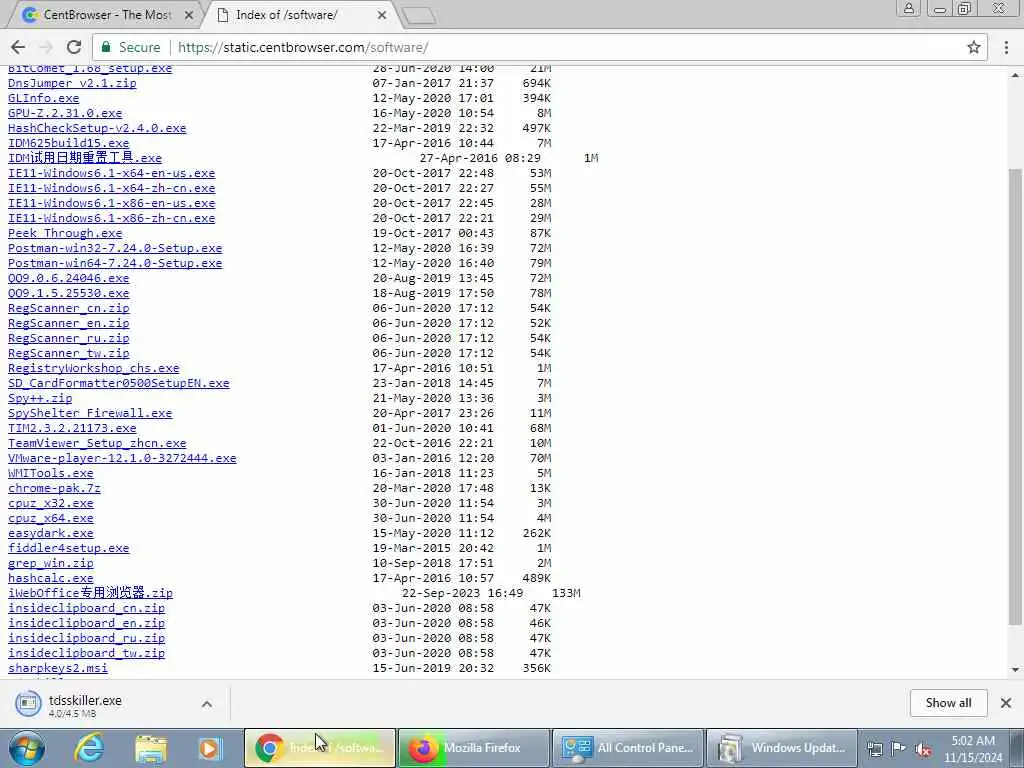Image resolution: width=1024 pixels, height=768 pixels.
Task: Download WMITools.exe
Action: click(50, 473)
